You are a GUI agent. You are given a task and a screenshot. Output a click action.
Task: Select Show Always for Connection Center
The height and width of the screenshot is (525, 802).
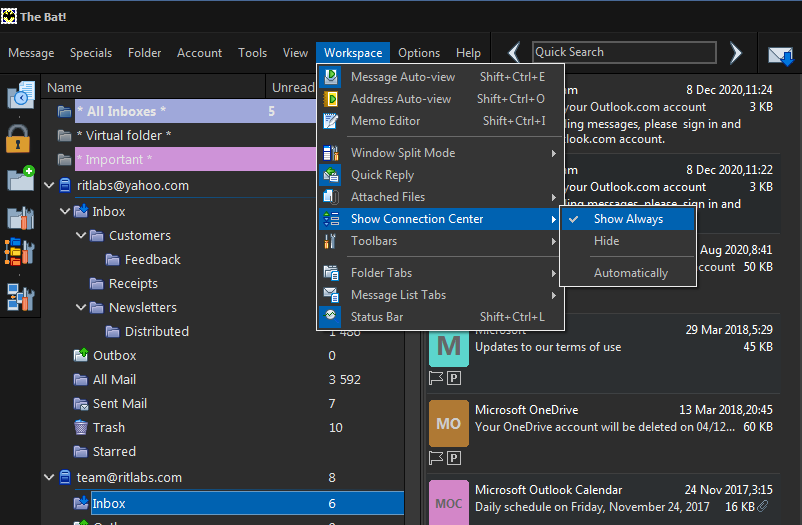pyautogui.click(x=628, y=219)
